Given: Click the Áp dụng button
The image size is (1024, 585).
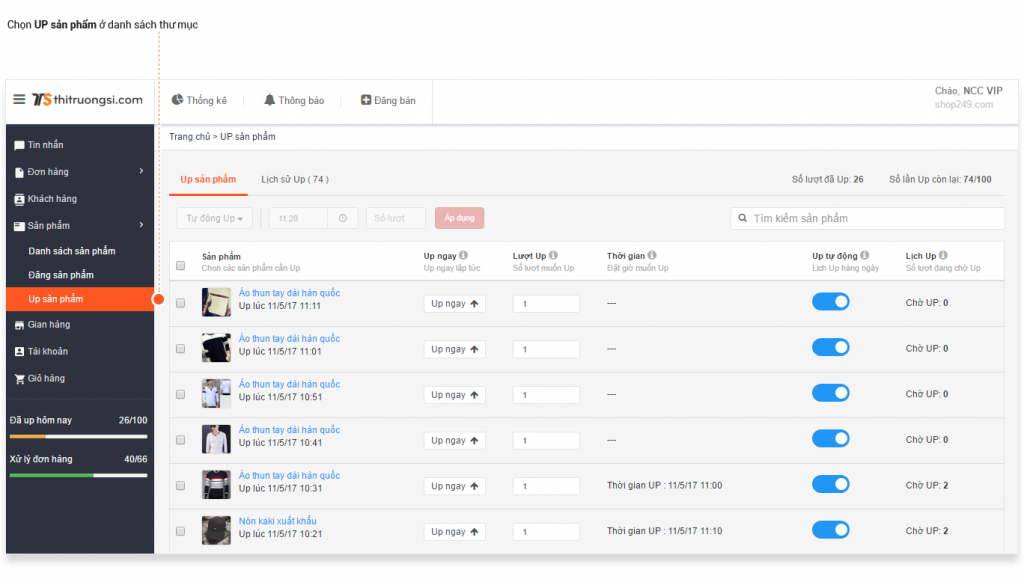Looking at the screenshot, I should [459, 218].
